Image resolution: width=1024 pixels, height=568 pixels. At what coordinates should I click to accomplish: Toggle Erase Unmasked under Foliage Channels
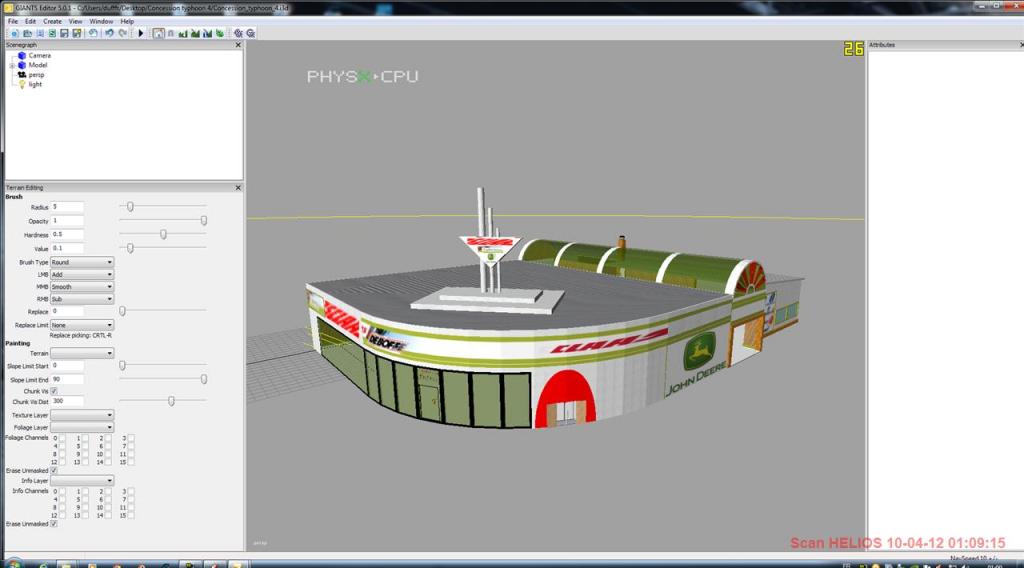coord(54,470)
